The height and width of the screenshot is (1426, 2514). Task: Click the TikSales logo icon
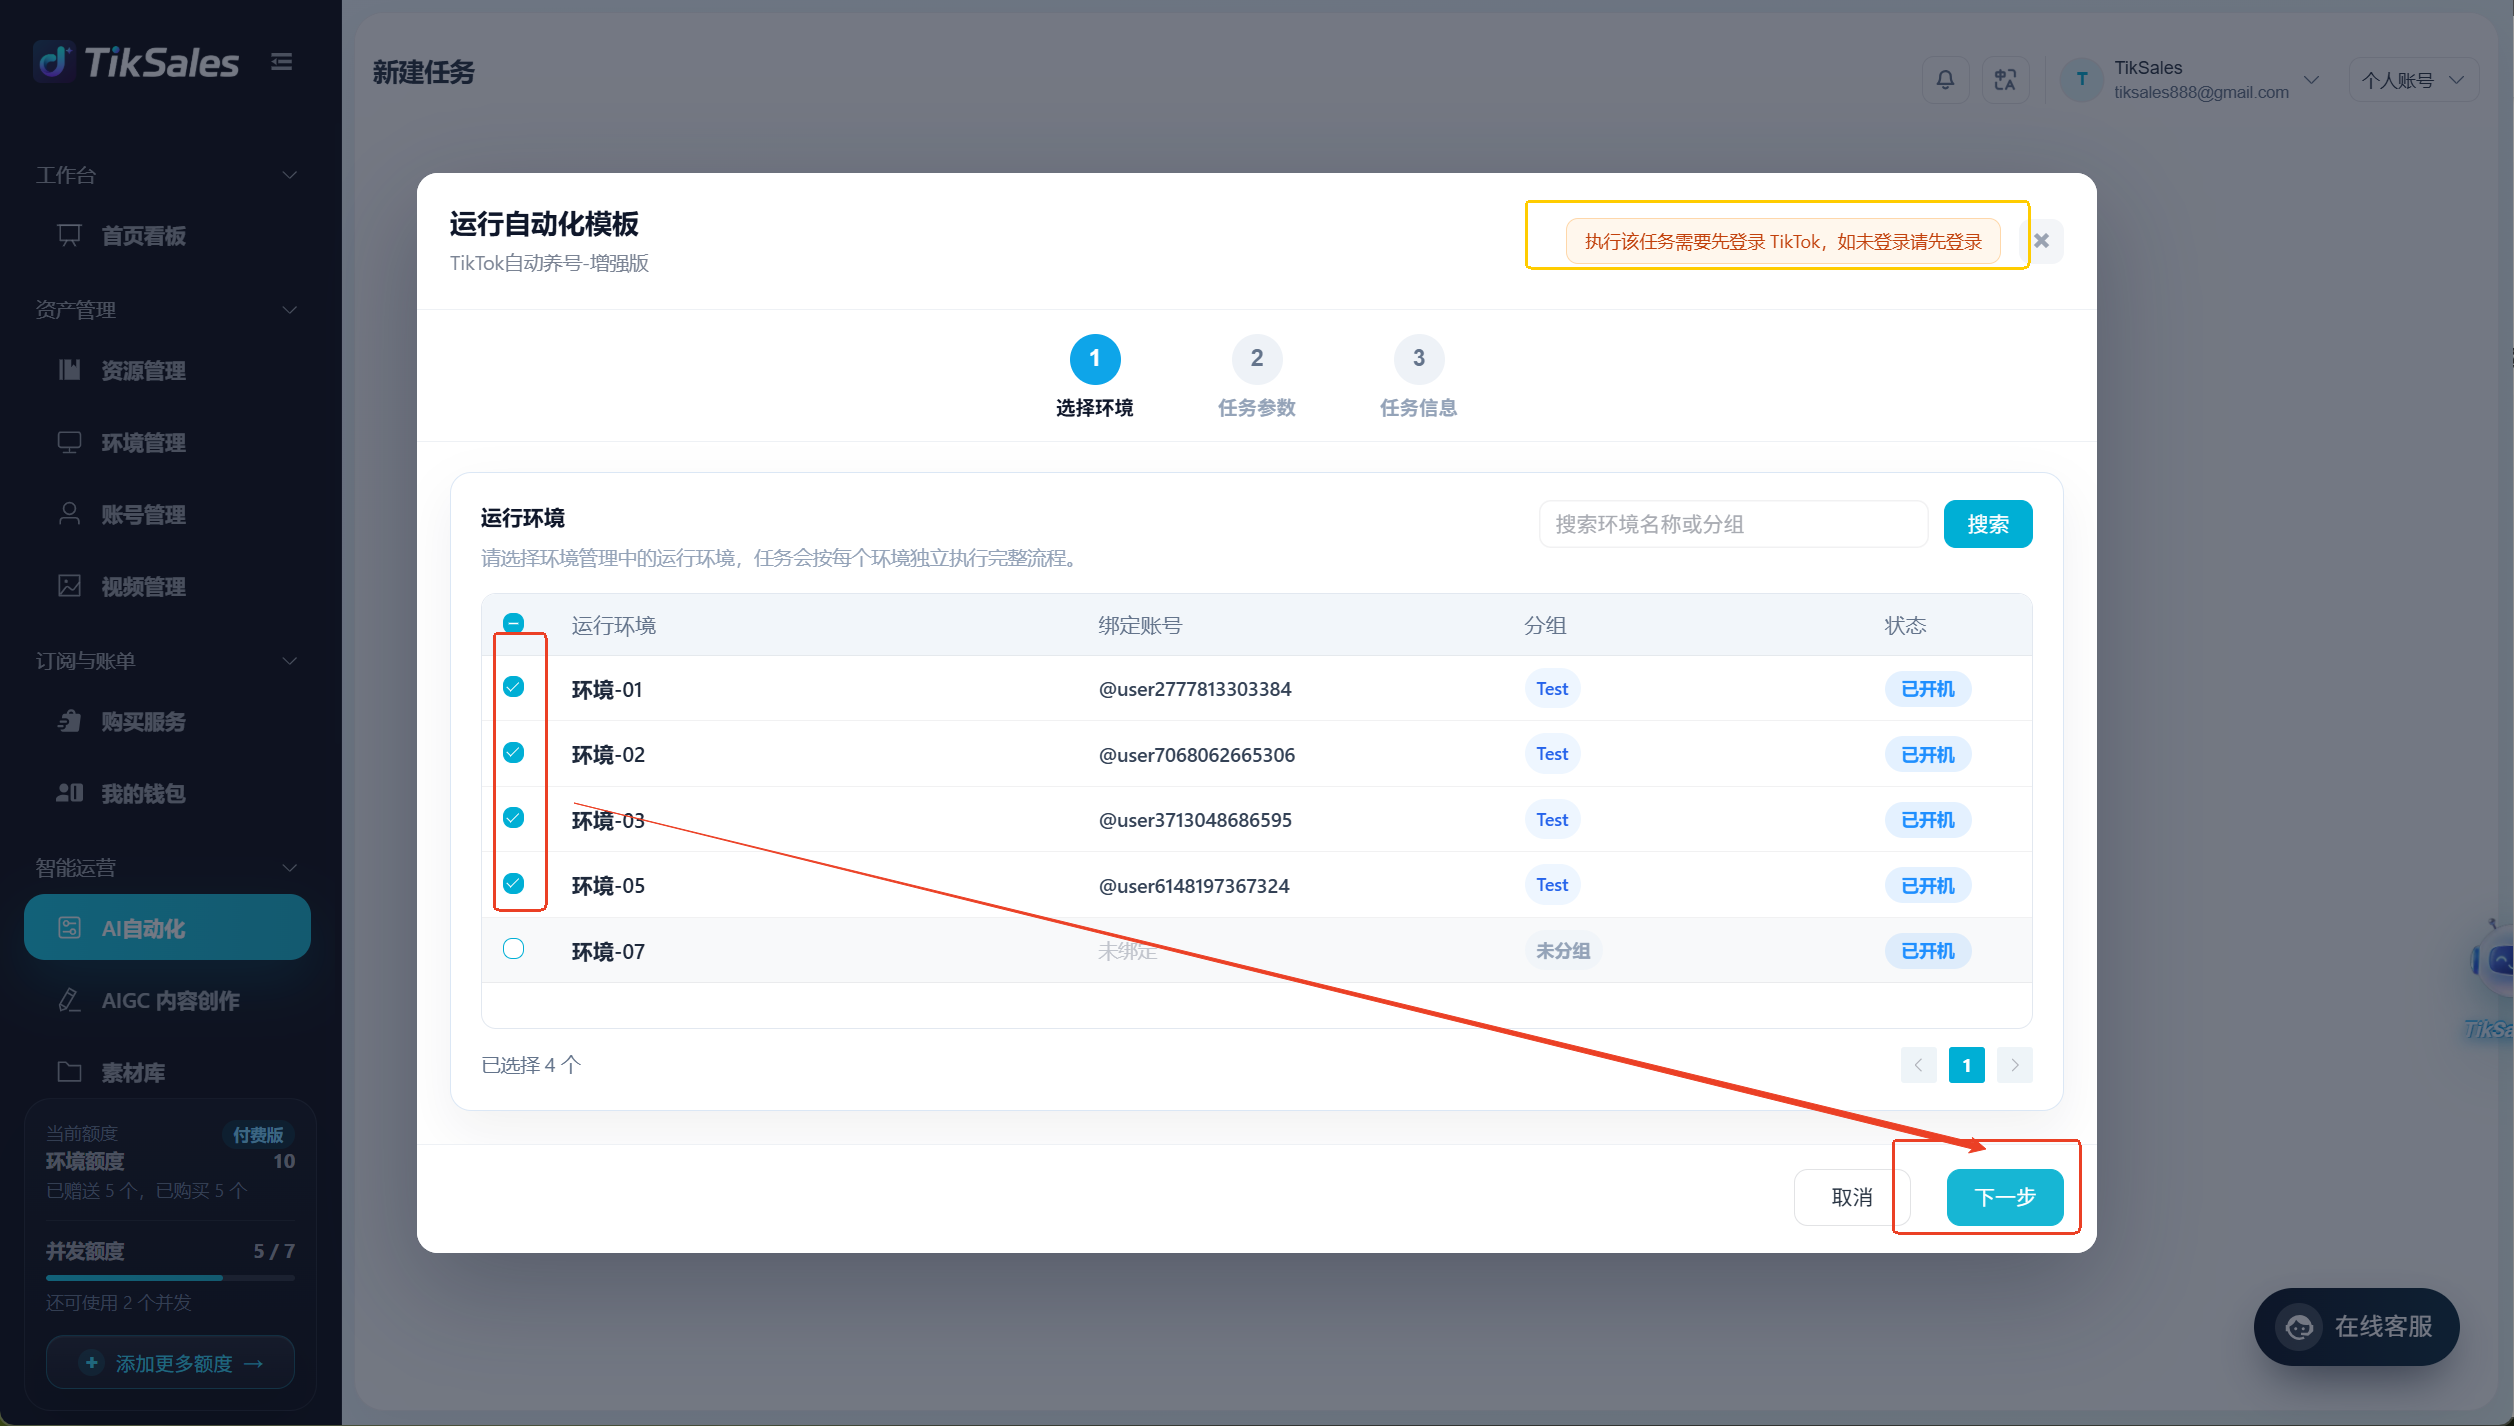[55, 62]
